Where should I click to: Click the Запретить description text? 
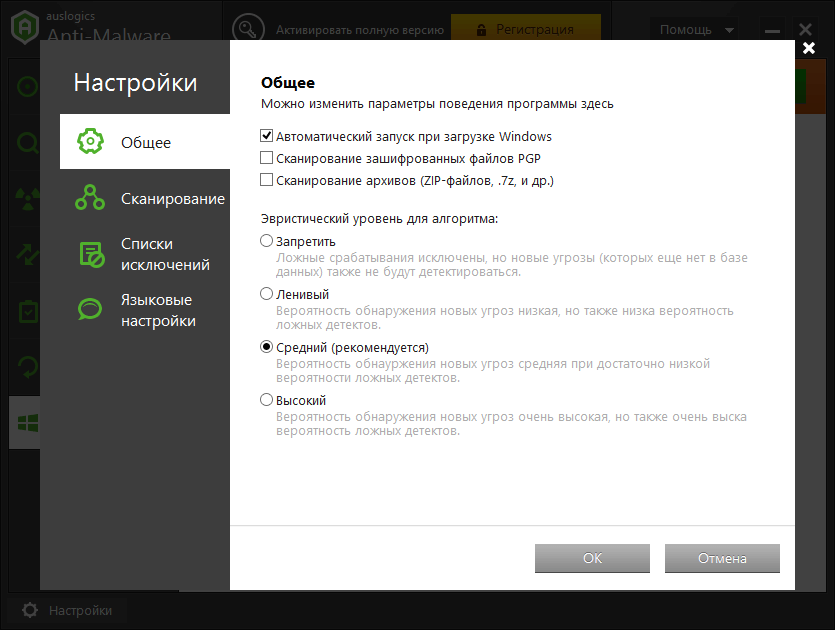511,265
